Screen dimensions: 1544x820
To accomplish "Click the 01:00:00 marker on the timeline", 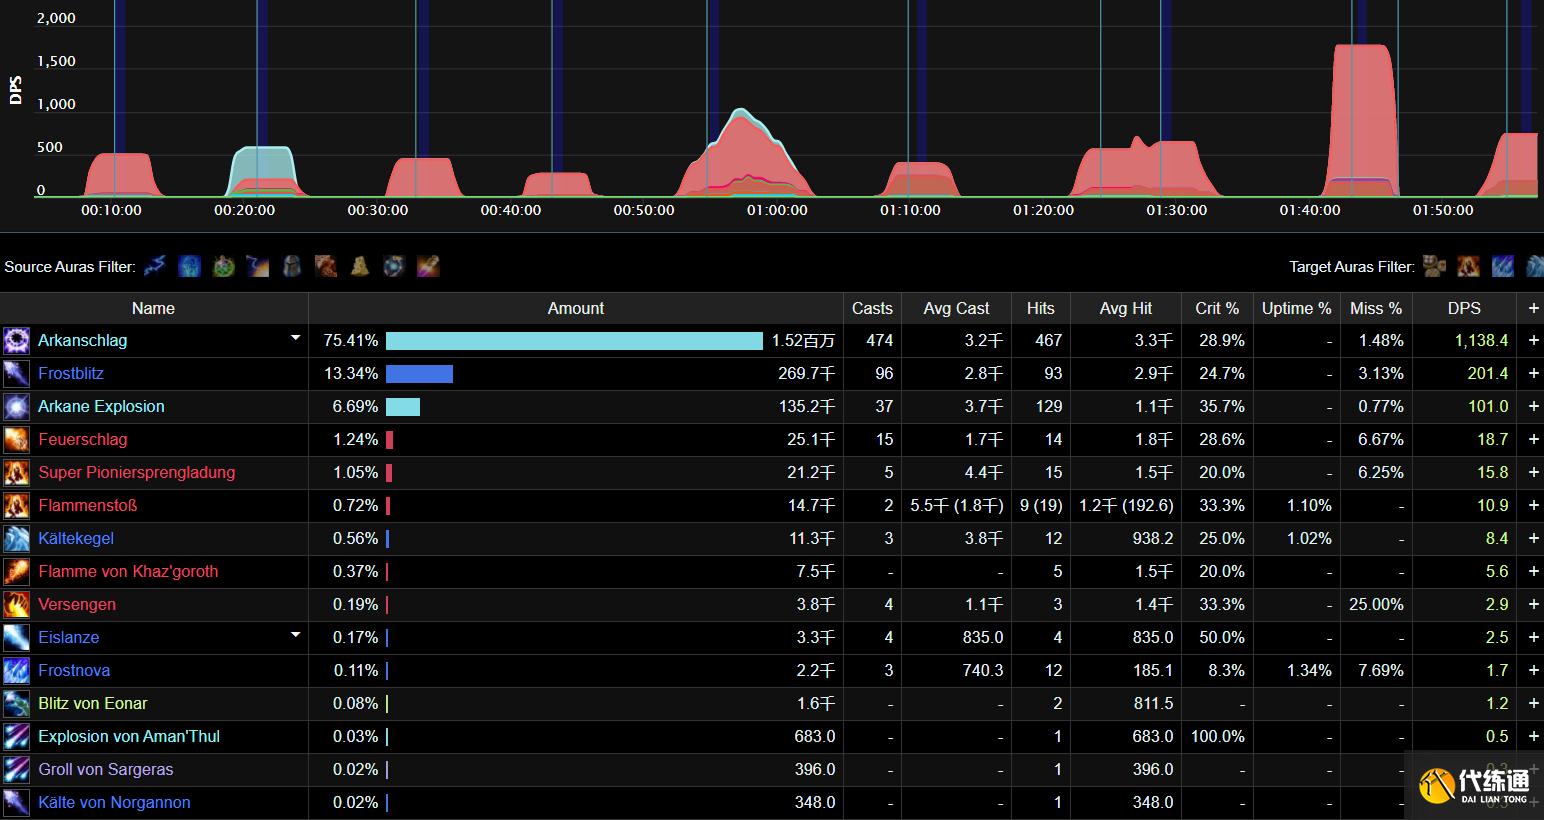I will [x=777, y=210].
